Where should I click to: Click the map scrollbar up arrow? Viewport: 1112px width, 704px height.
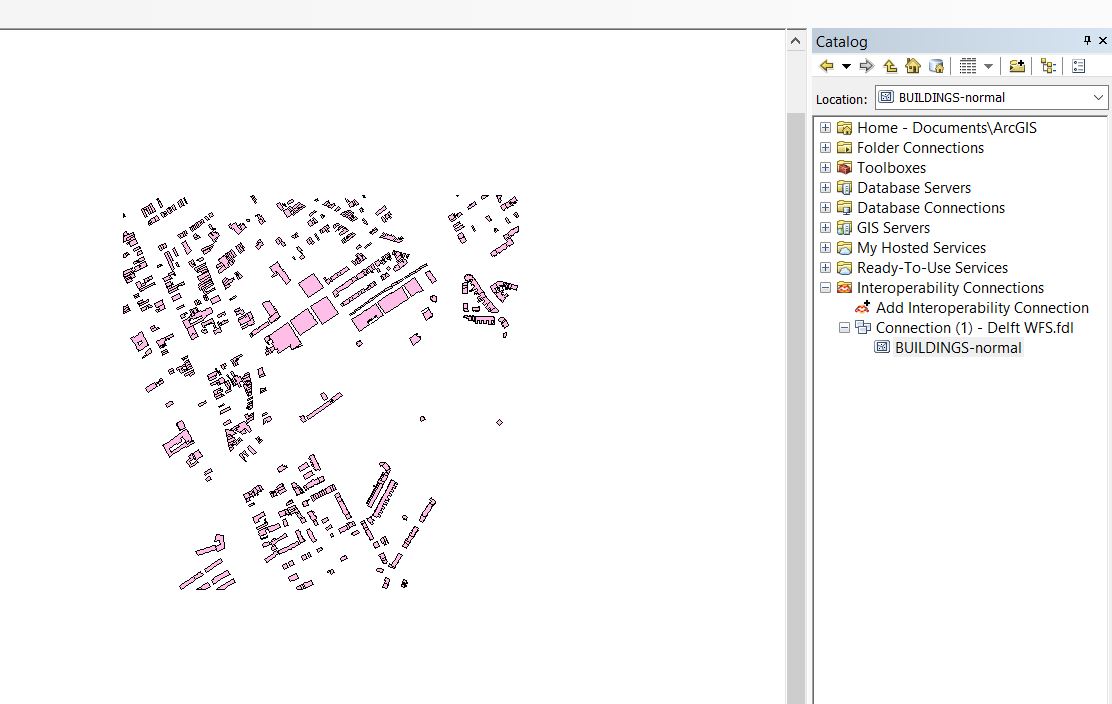pos(796,41)
